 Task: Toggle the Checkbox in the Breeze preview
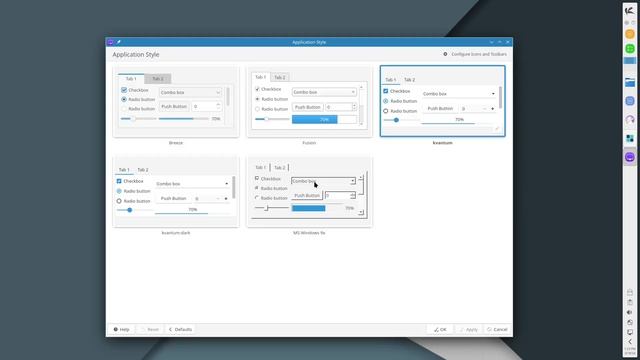124,90
